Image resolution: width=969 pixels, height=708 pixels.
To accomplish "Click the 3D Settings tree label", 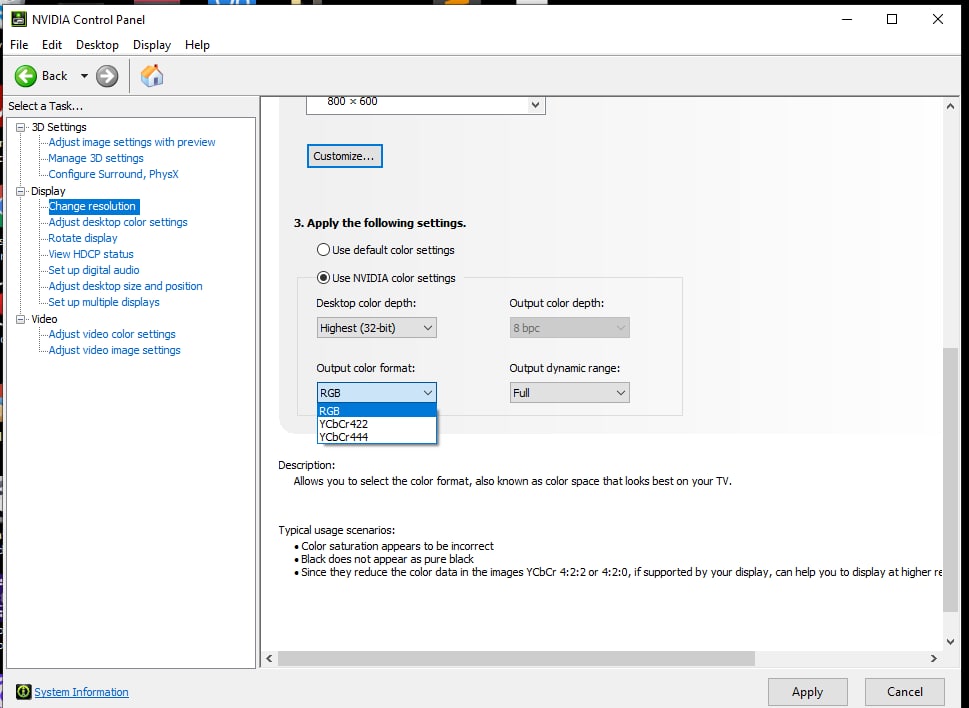I will click(x=59, y=127).
